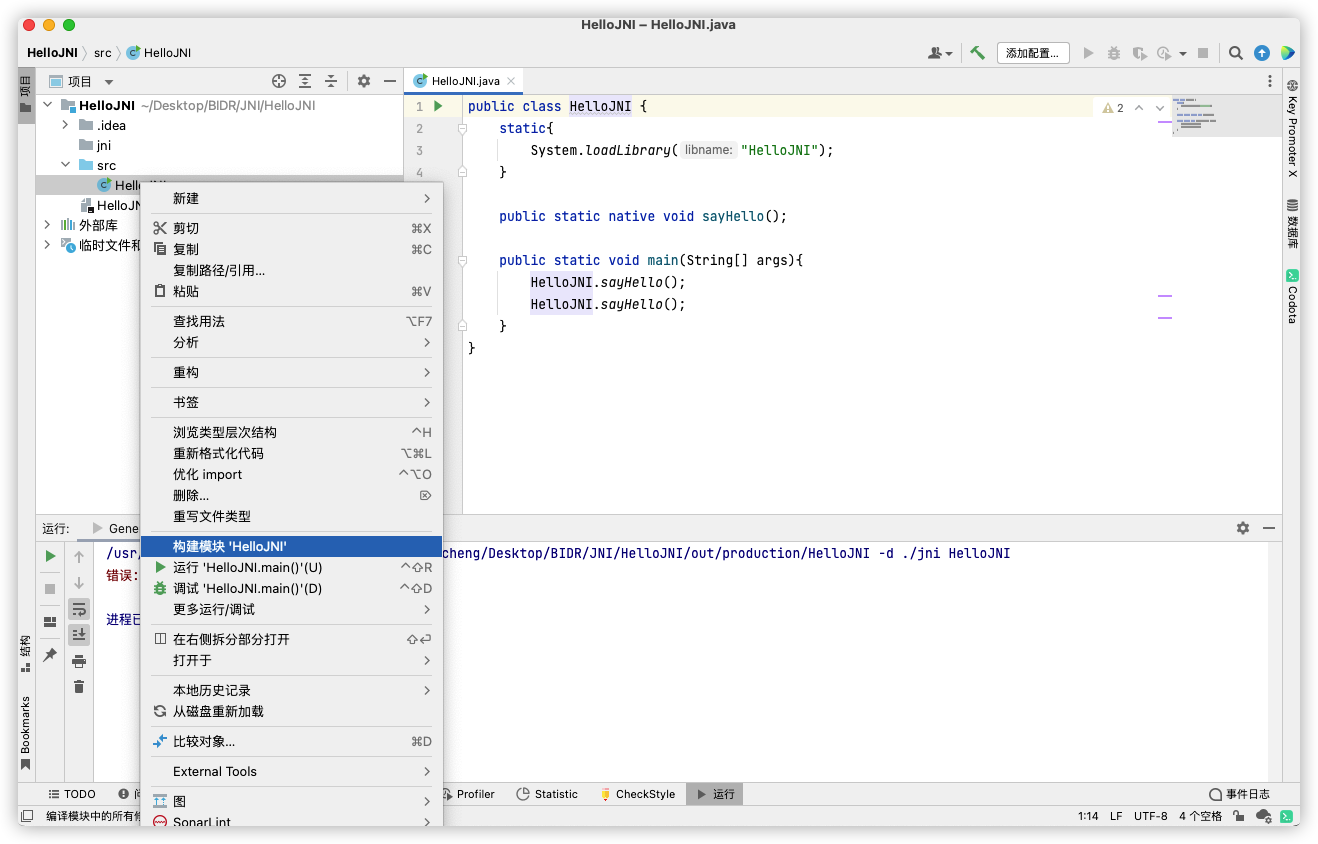Open project panel gear settings
The height and width of the screenshot is (844, 1318).
(364, 81)
